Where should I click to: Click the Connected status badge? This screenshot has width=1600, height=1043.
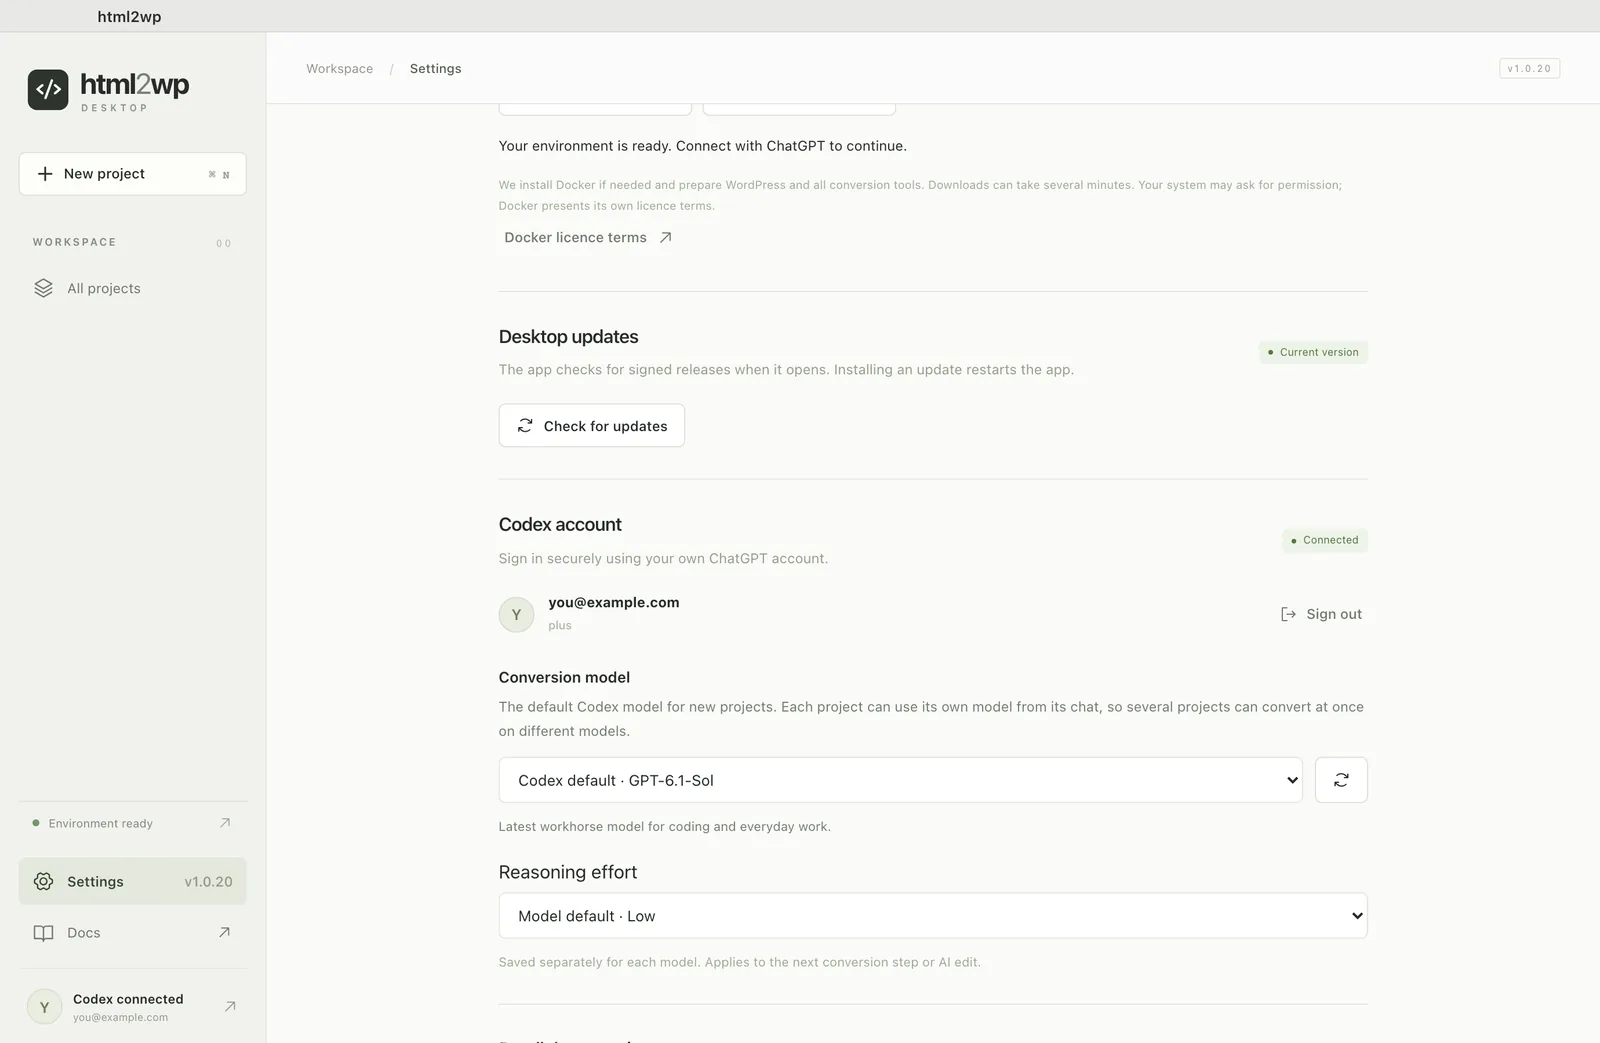(1325, 540)
